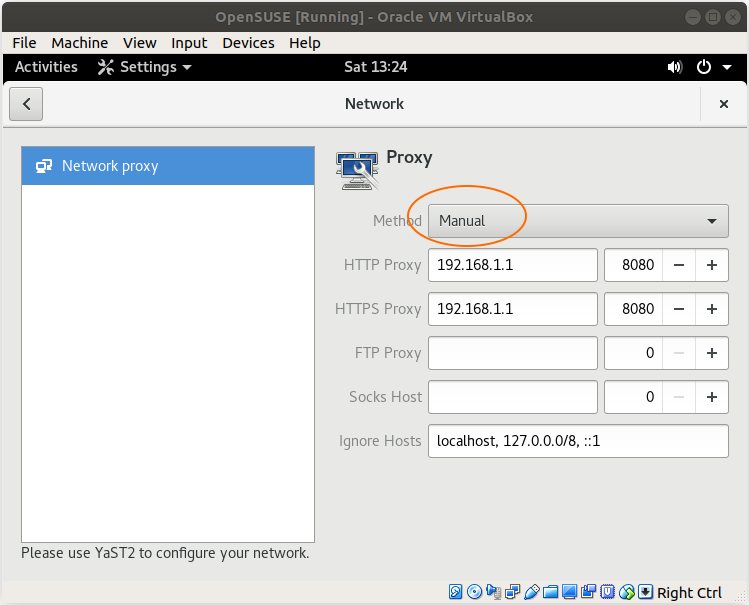Image resolution: width=749 pixels, height=605 pixels.
Task: Open the Method dropdown showing Manual
Action: [x=578, y=221]
